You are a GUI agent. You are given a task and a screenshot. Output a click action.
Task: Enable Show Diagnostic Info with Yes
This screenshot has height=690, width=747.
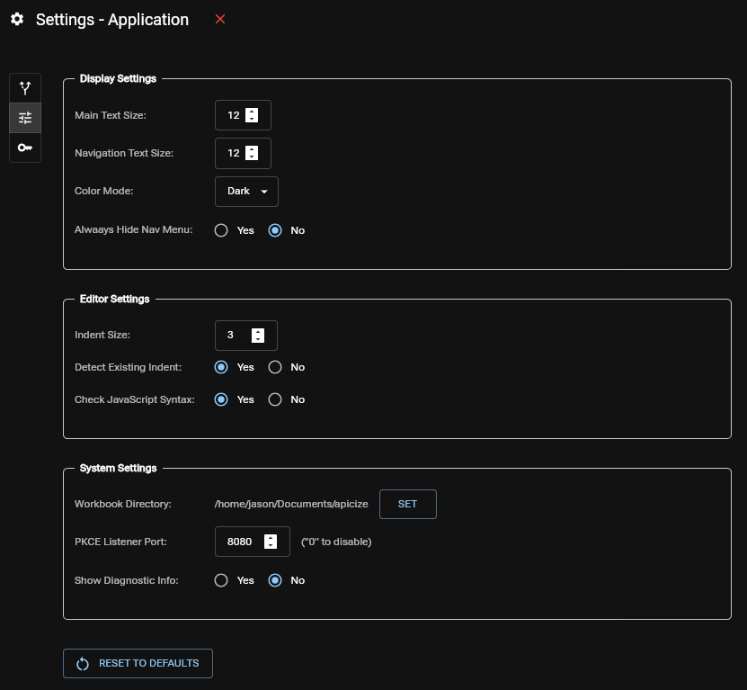(x=222, y=580)
